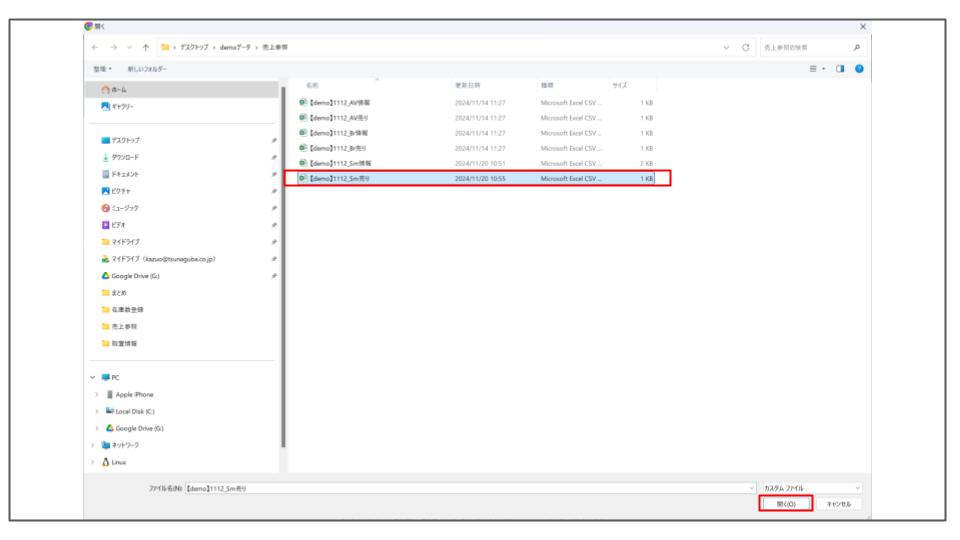Click 新しいフォルダー in the toolbar

[143, 70]
